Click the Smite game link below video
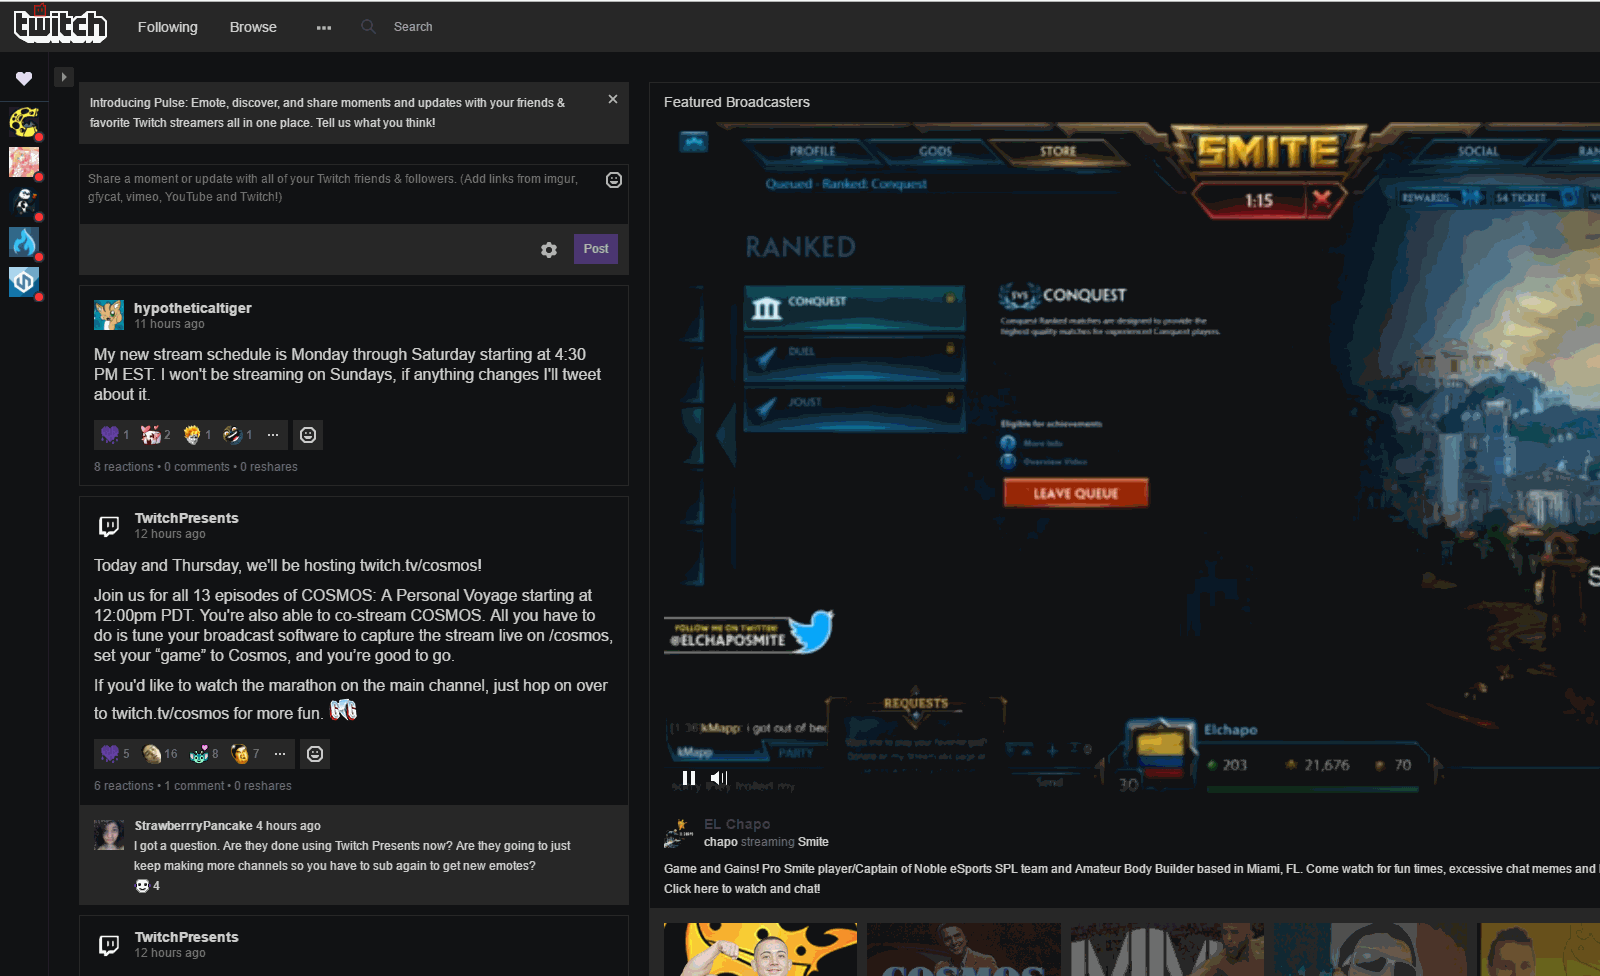 813,842
